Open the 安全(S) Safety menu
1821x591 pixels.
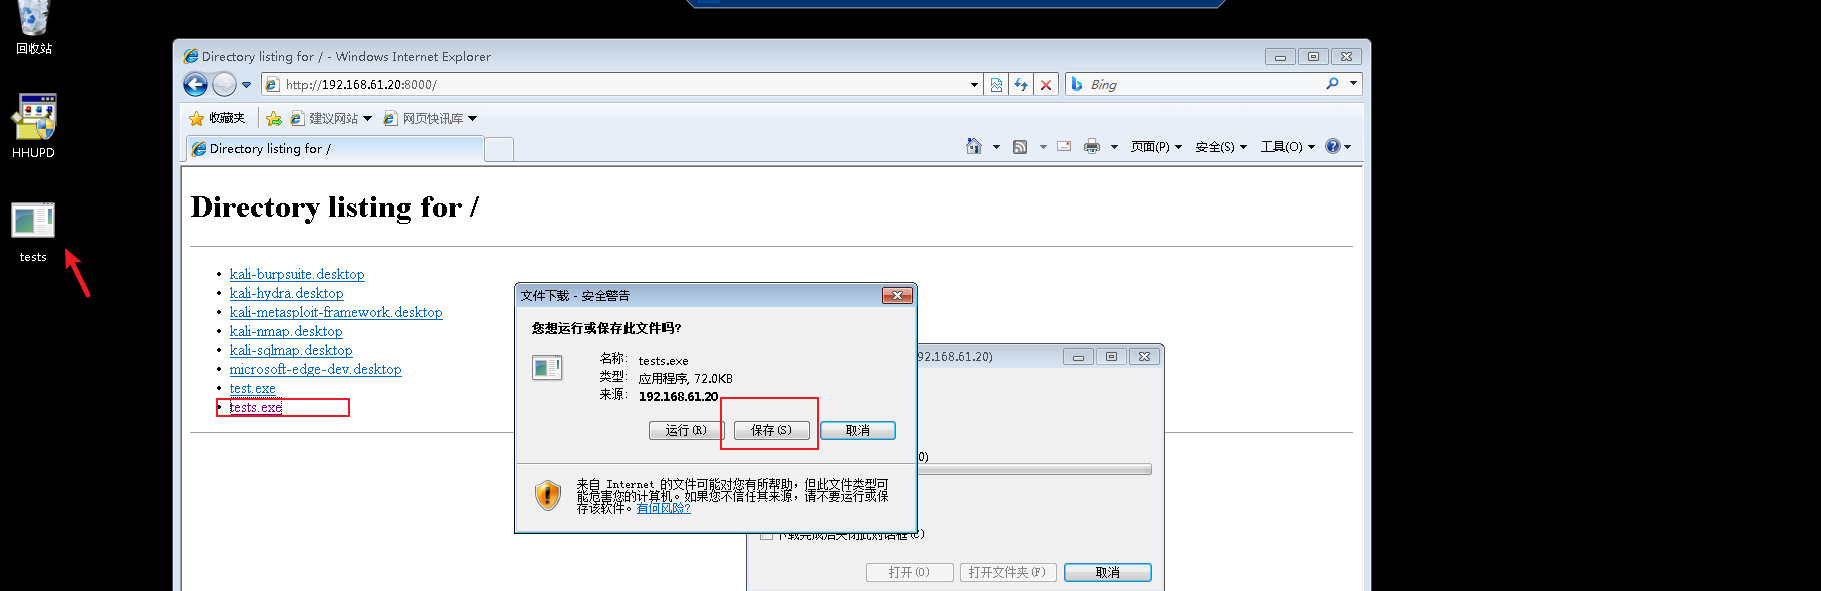1221,147
